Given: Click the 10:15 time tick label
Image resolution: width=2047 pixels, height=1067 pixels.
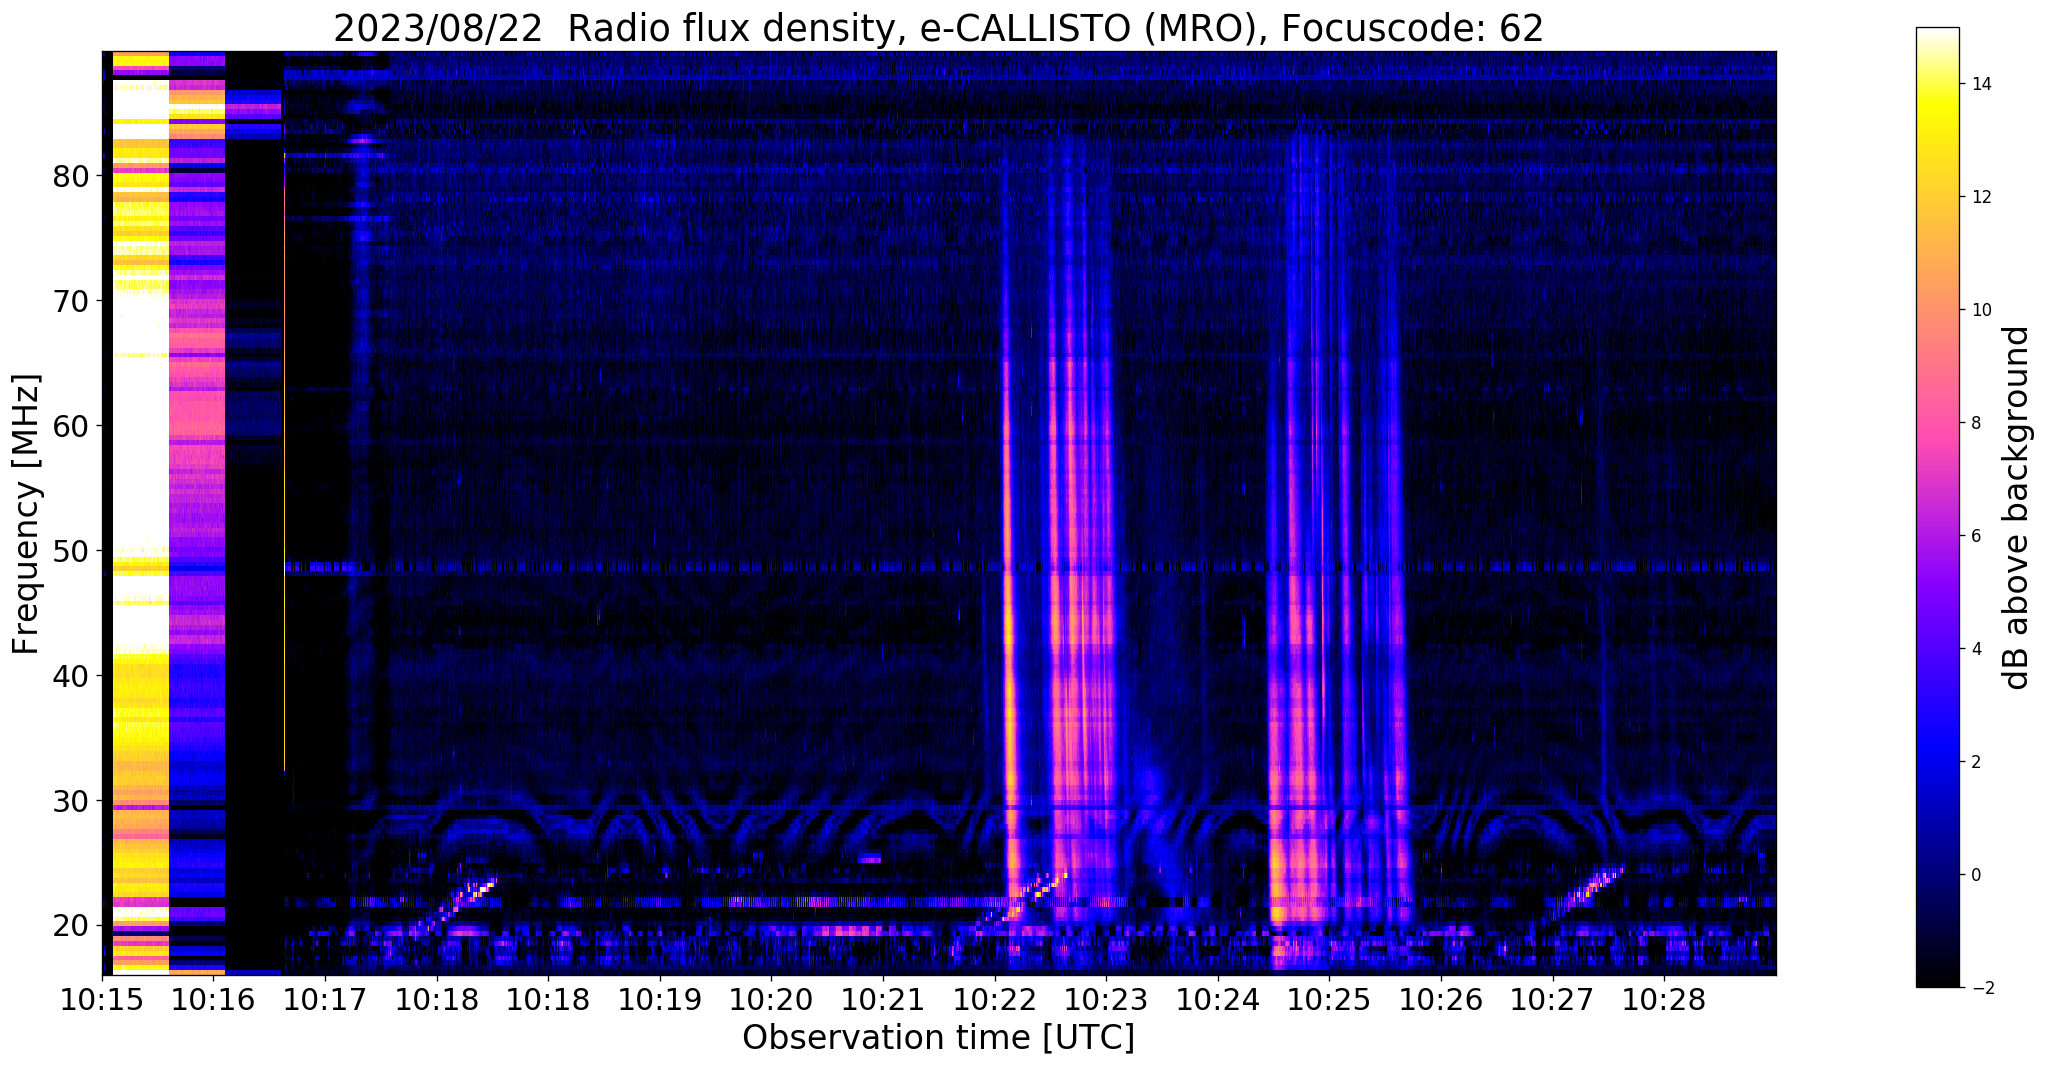Looking at the screenshot, I should tap(102, 1000).
